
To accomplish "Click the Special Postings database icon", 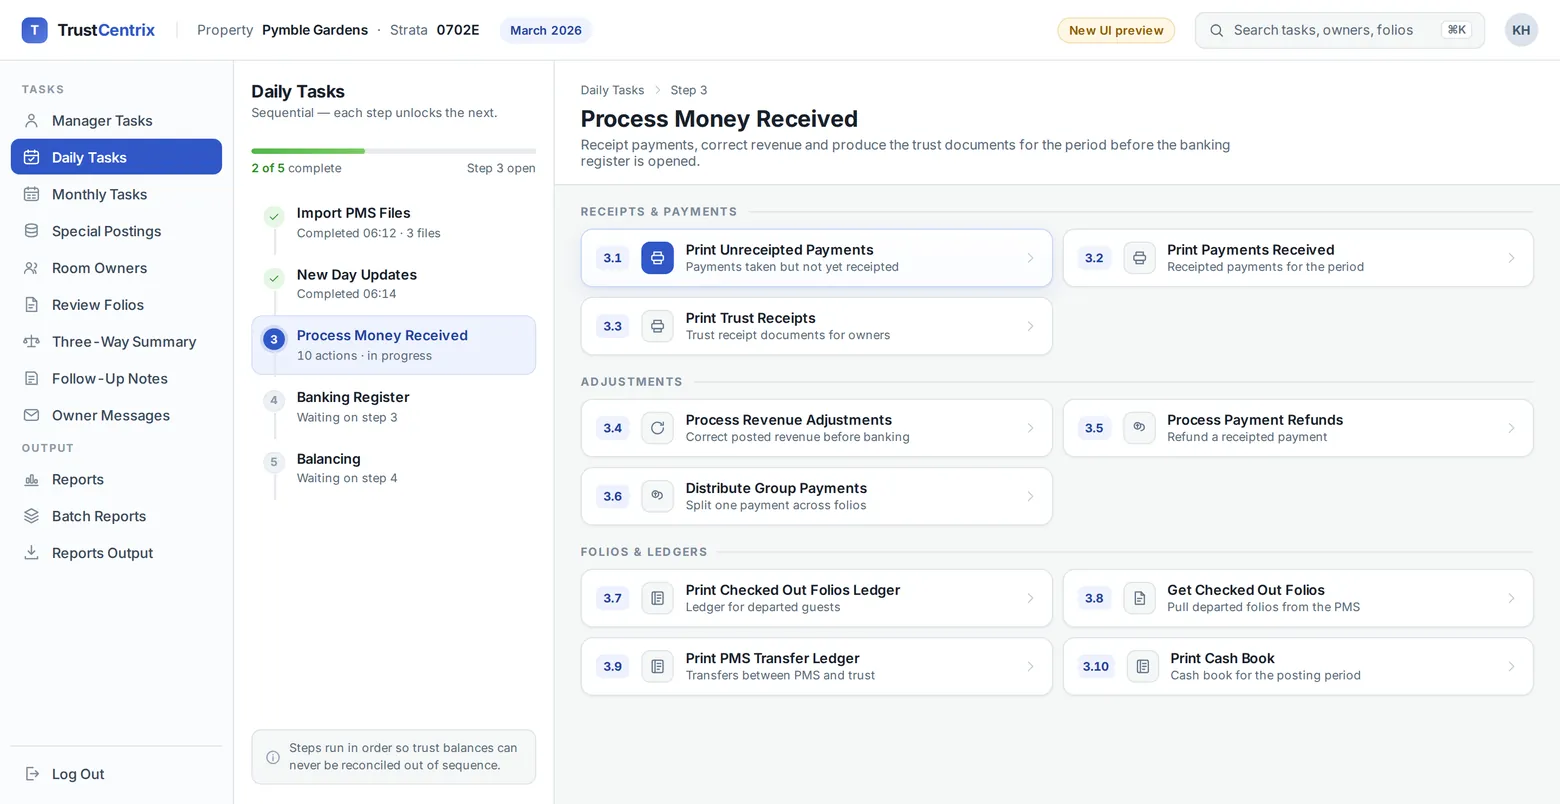I will click(x=32, y=231).
